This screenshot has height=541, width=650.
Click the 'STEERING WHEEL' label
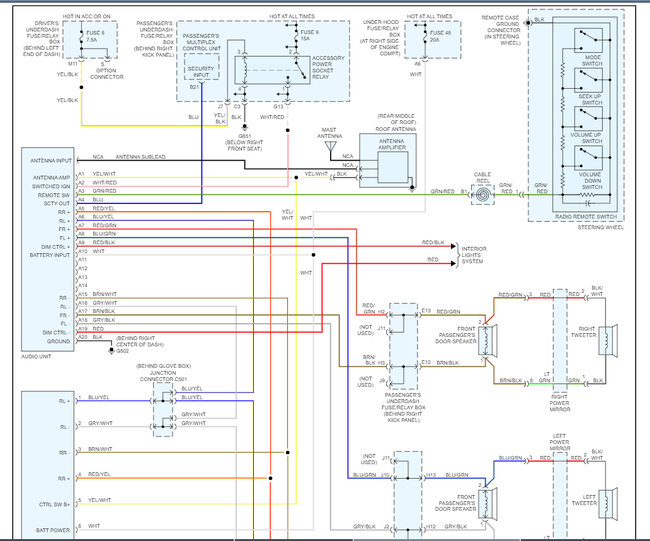point(600,227)
